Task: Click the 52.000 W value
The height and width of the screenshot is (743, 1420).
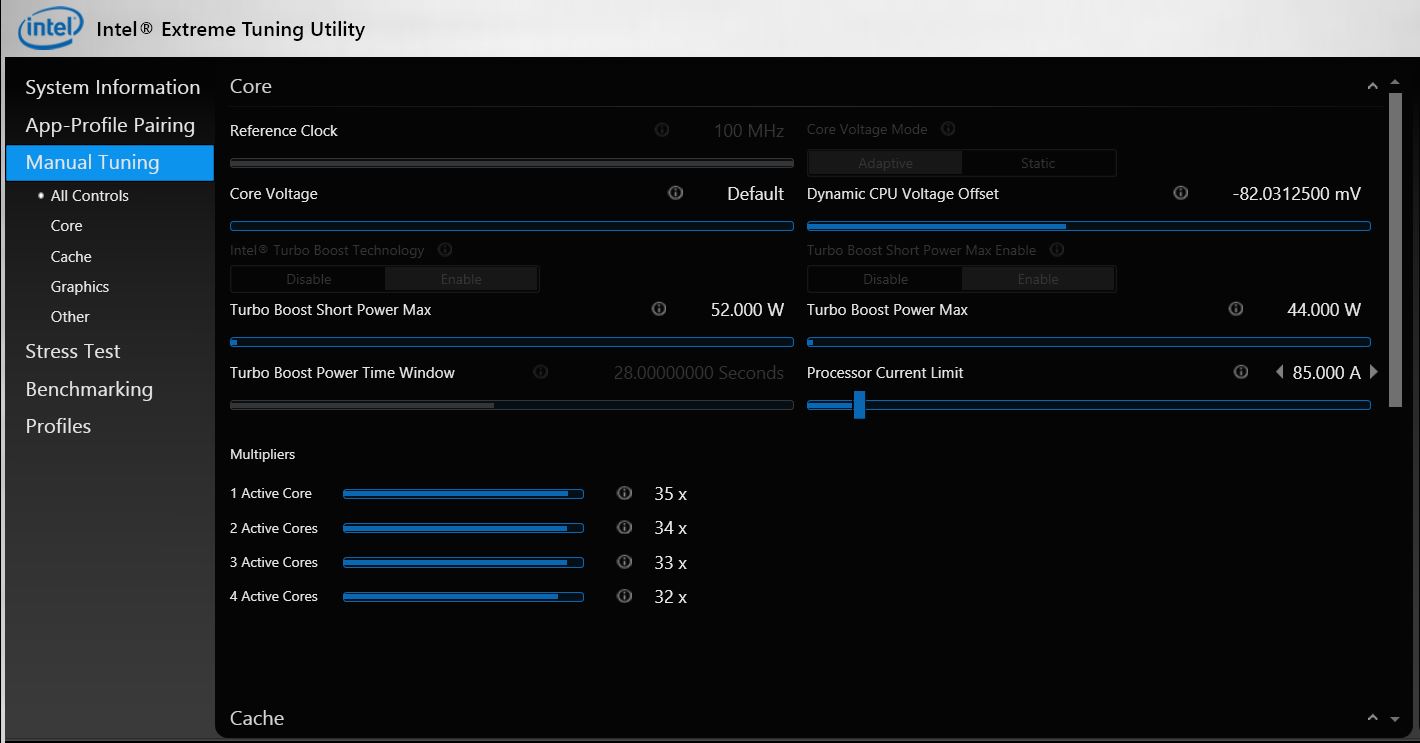Action: 747,310
